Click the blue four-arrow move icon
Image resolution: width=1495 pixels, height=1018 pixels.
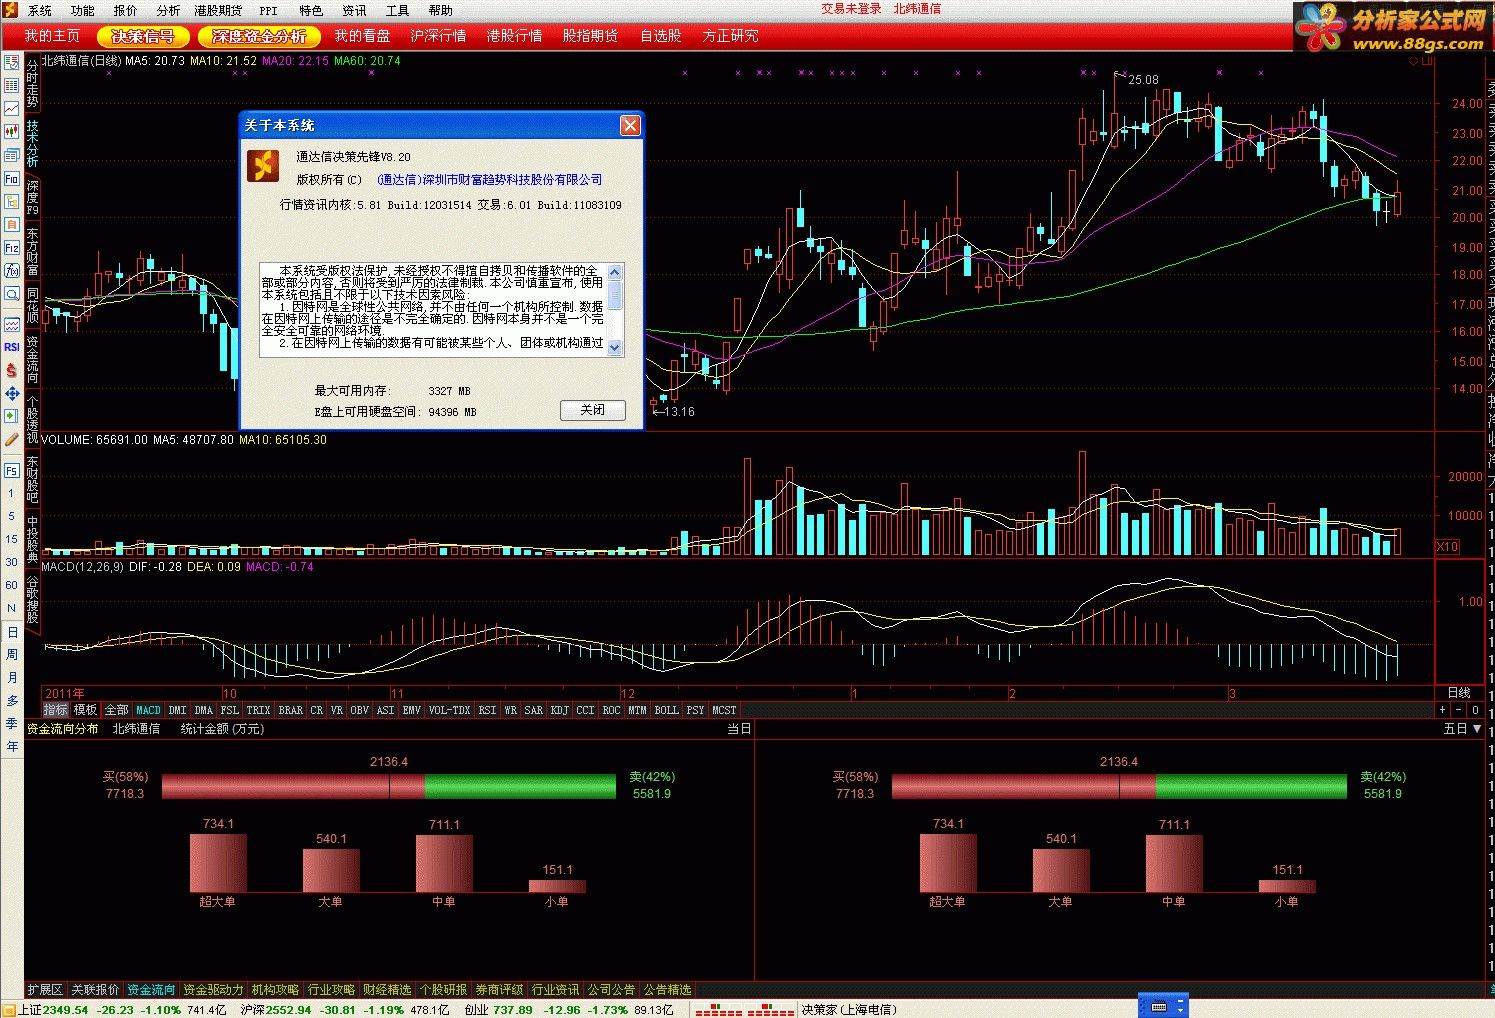12,393
